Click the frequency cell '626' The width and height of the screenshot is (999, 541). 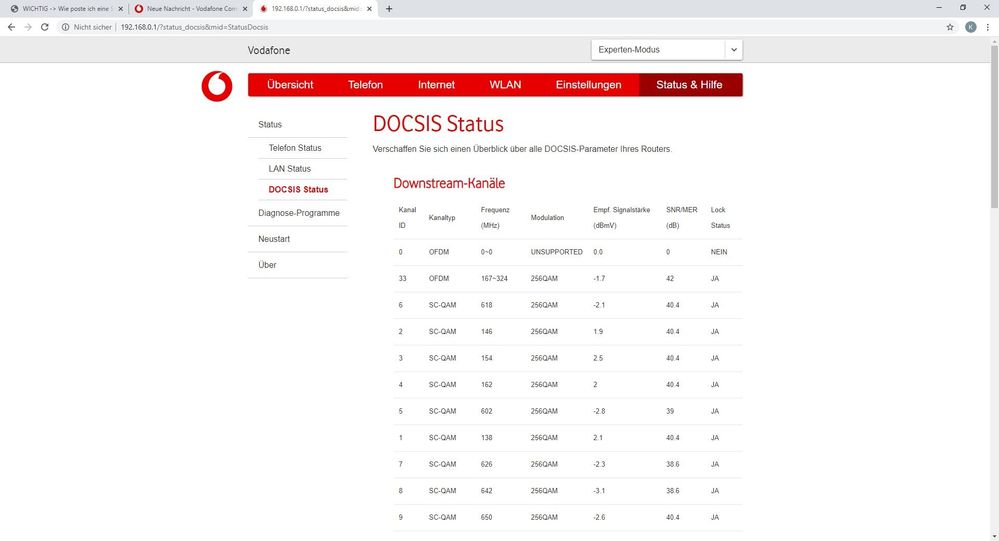(x=486, y=465)
